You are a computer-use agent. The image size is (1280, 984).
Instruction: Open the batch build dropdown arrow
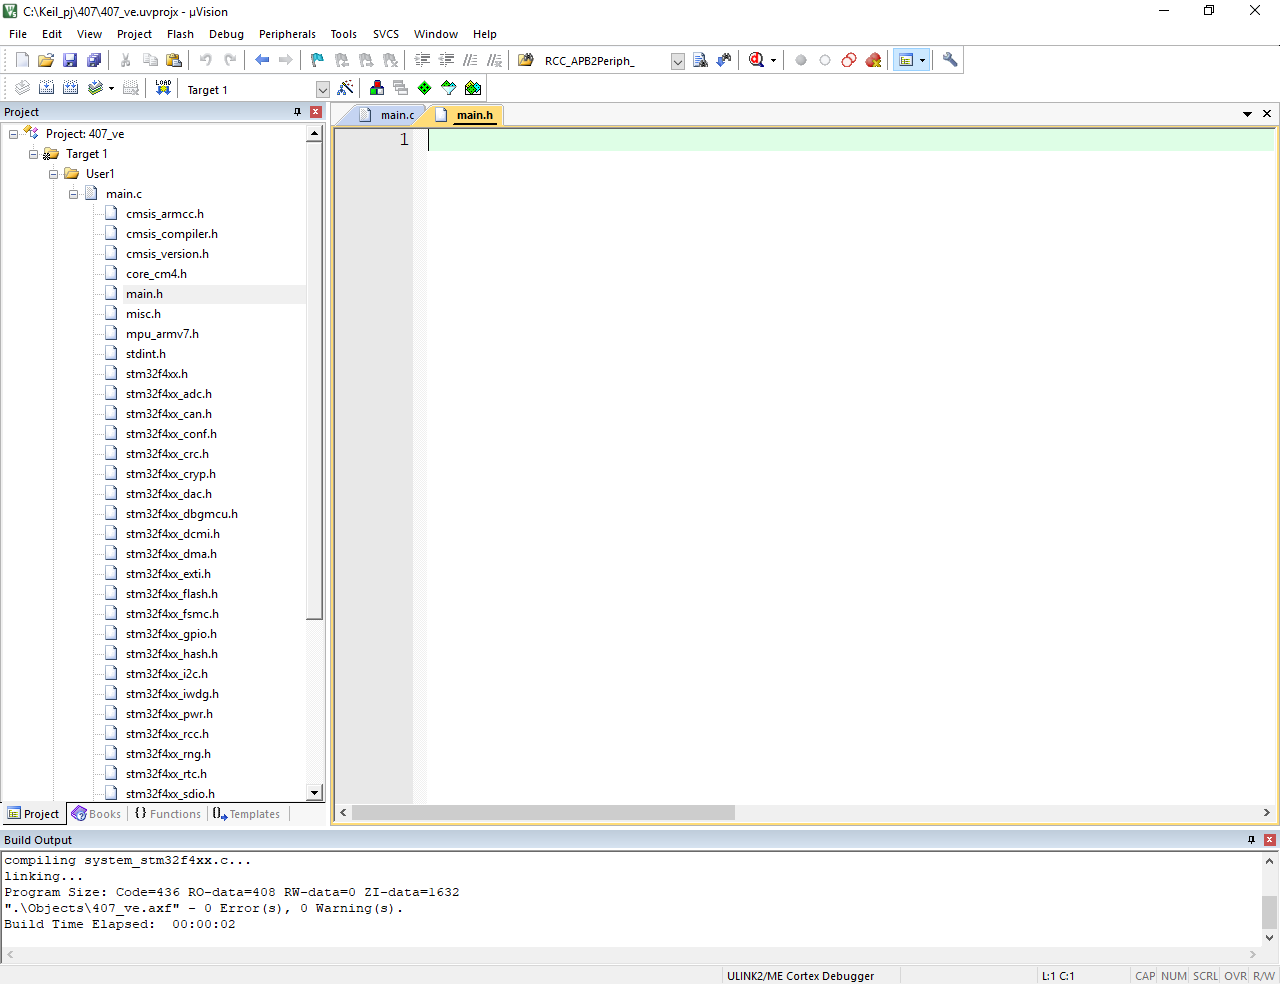(111, 88)
